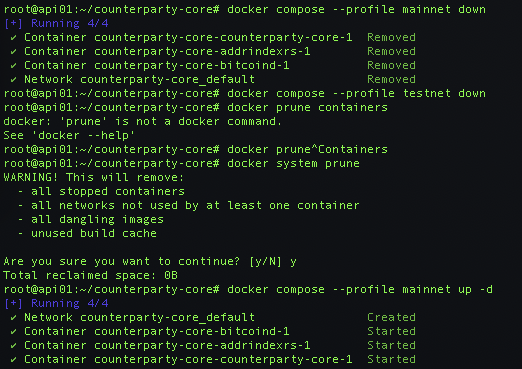Click the "See 'docker --help'" text

69,136
